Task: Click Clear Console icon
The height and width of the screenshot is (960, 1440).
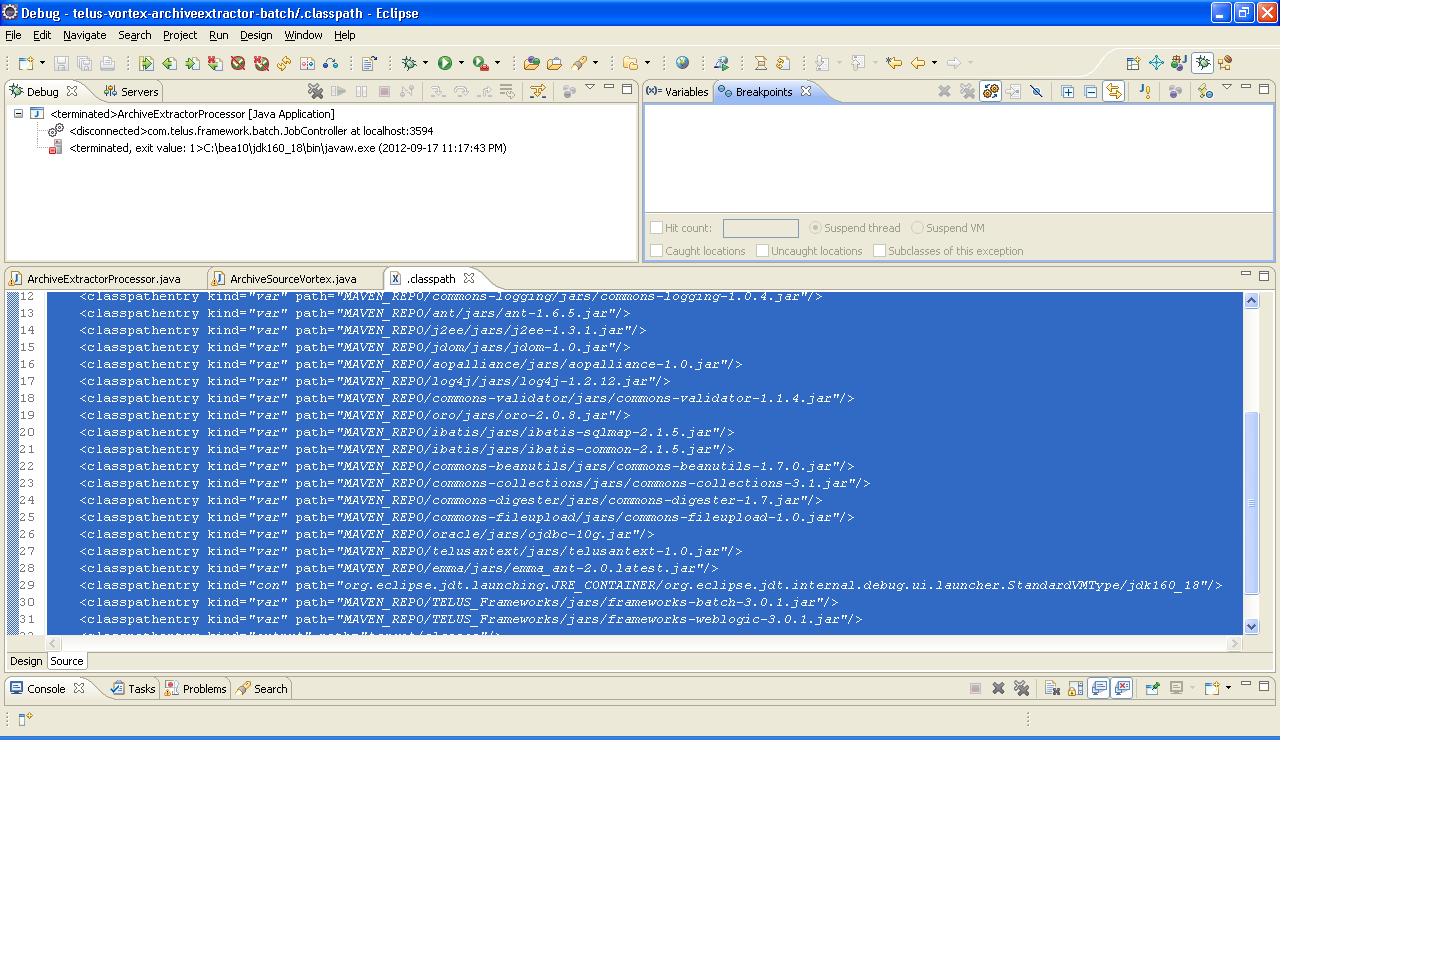Action: click(x=1052, y=688)
